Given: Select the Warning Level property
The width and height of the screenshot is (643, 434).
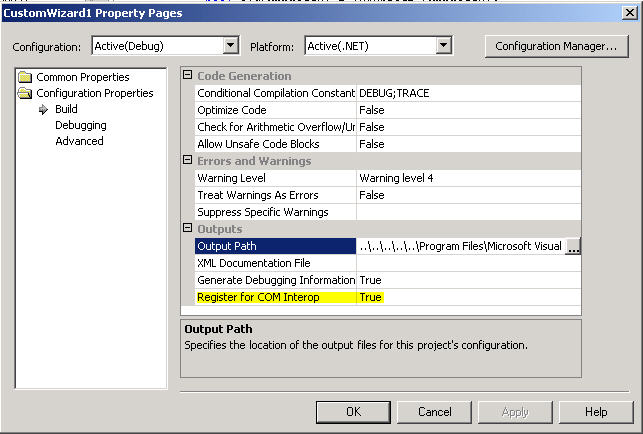Looking at the screenshot, I should tap(275, 178).
